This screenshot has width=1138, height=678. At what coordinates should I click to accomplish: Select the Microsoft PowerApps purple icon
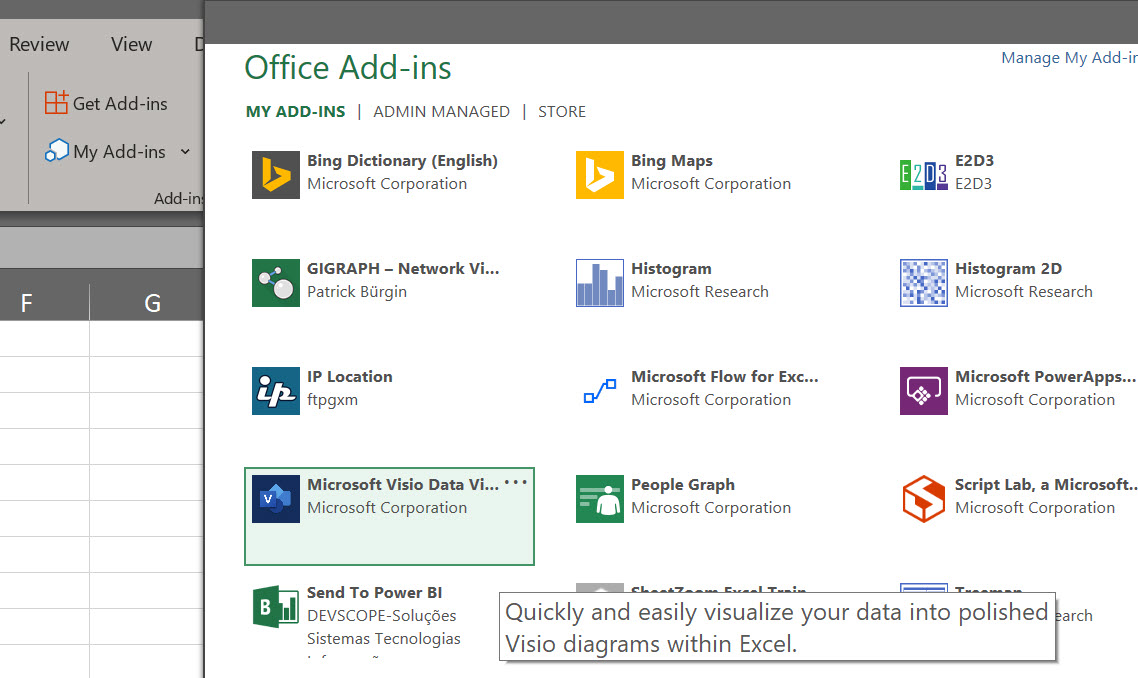point(923,391)
